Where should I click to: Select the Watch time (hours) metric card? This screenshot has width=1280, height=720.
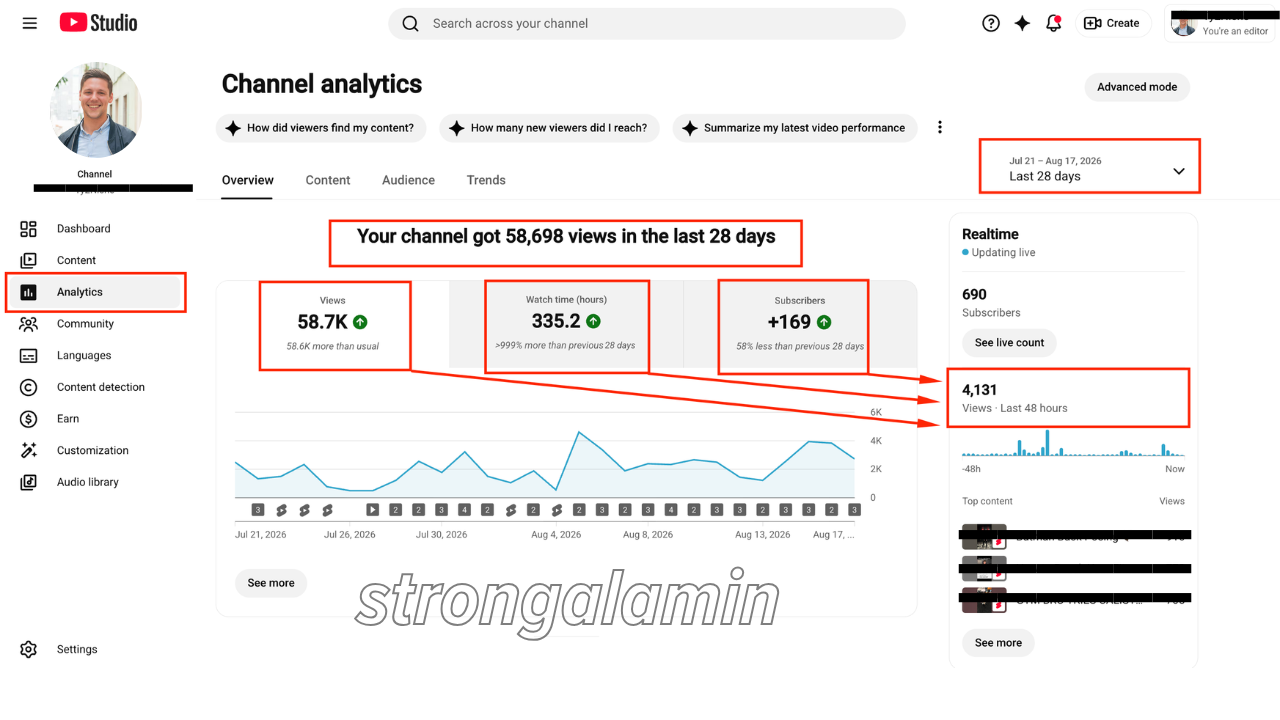tap(566, 324)
